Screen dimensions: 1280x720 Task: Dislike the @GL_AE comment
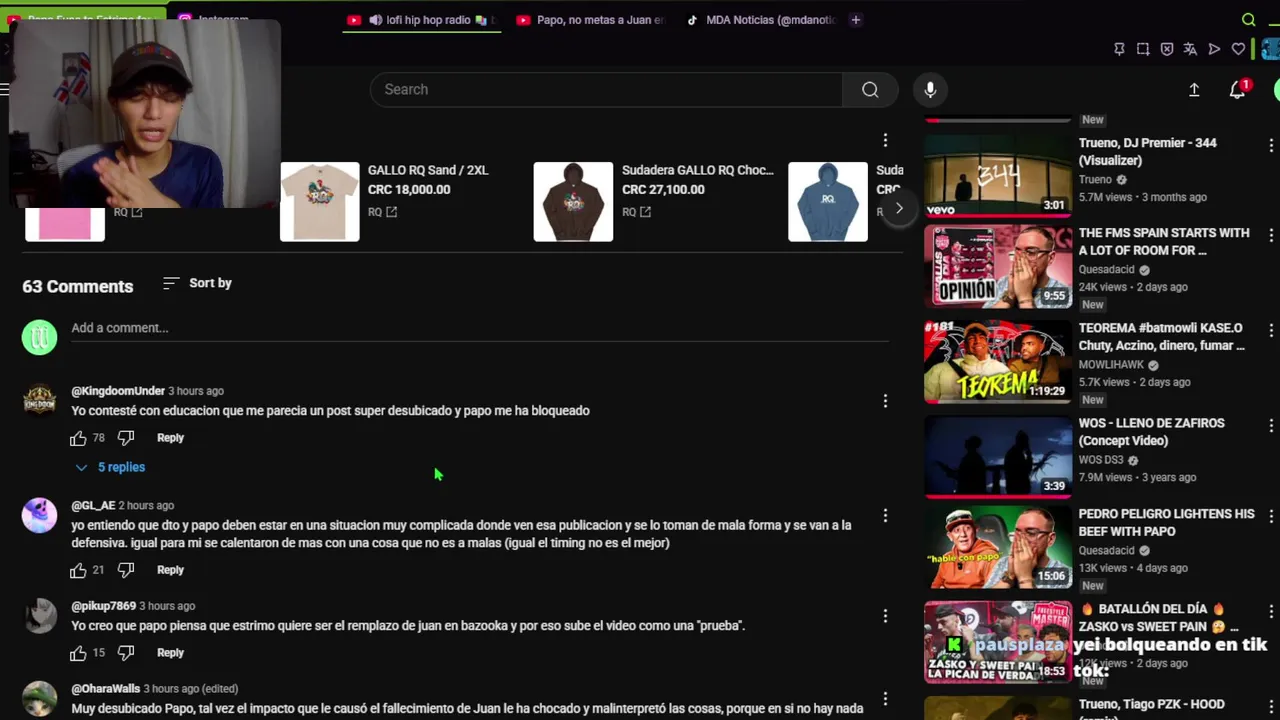point(126,570)
